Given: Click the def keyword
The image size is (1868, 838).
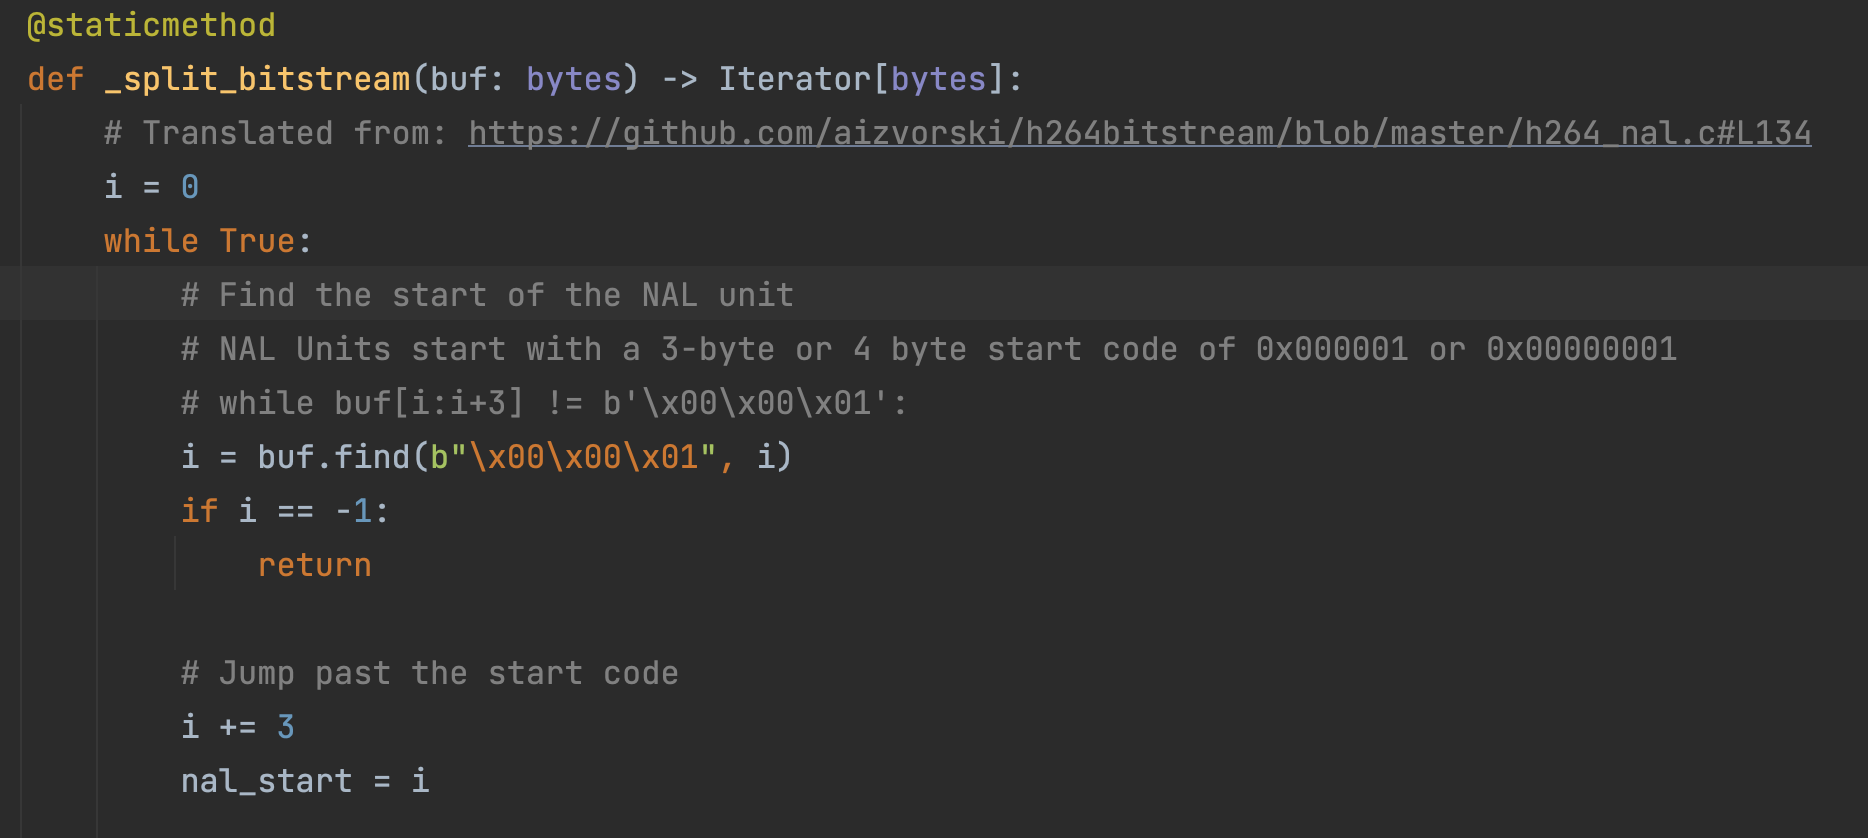Looking at the screenshot, I should coord(55,79).
